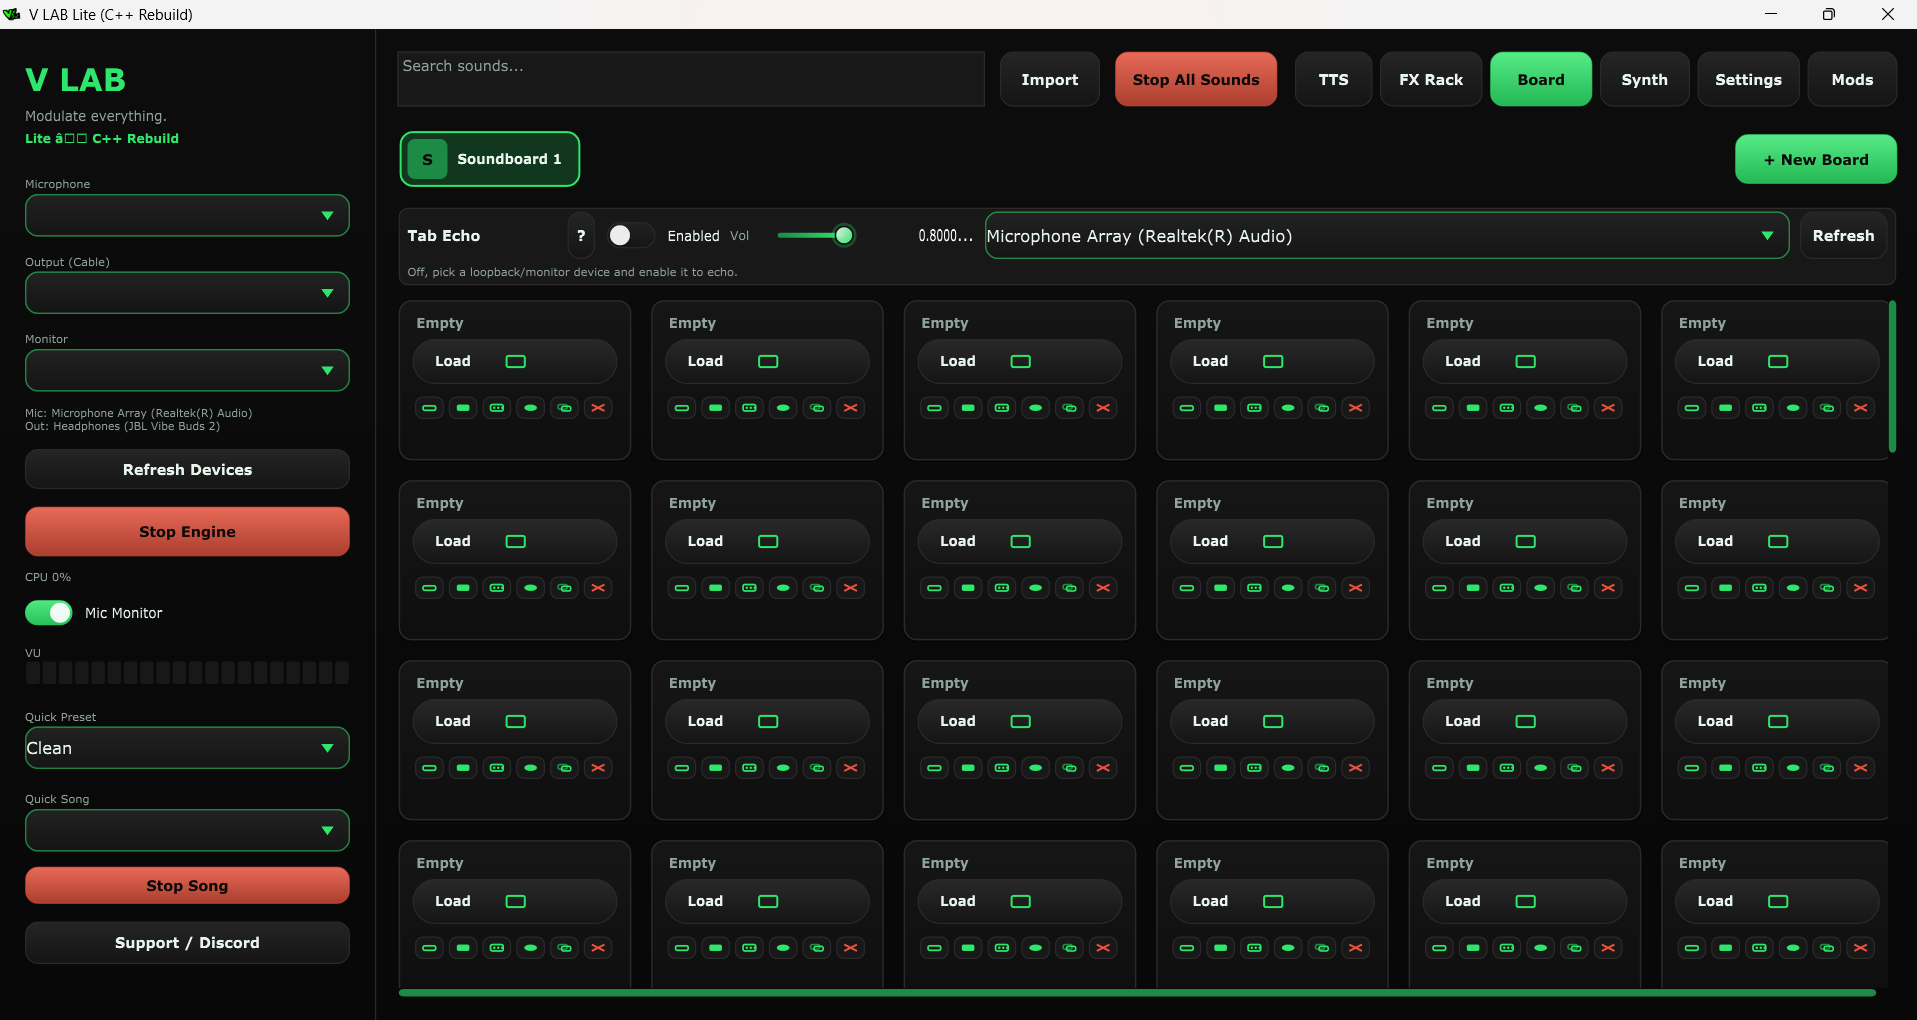1917x1020 pixels.
Task: Click the filled rectangle icon on the top-left Empty pad
Action: (463, 408)
